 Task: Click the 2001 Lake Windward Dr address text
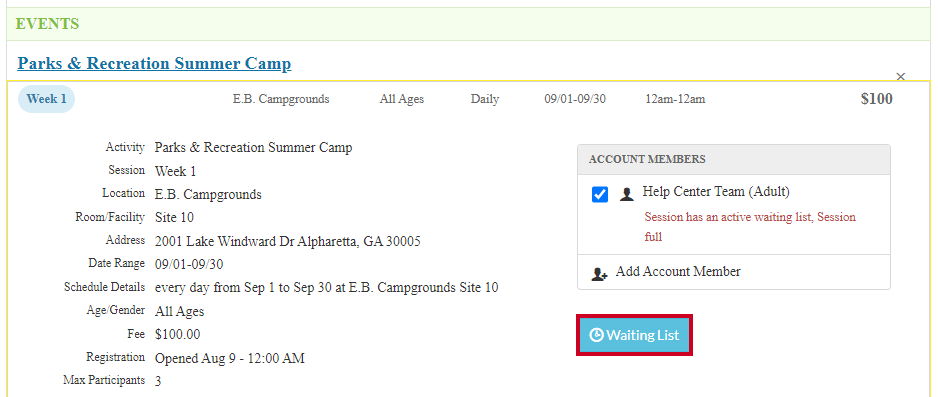click(287, 242)
